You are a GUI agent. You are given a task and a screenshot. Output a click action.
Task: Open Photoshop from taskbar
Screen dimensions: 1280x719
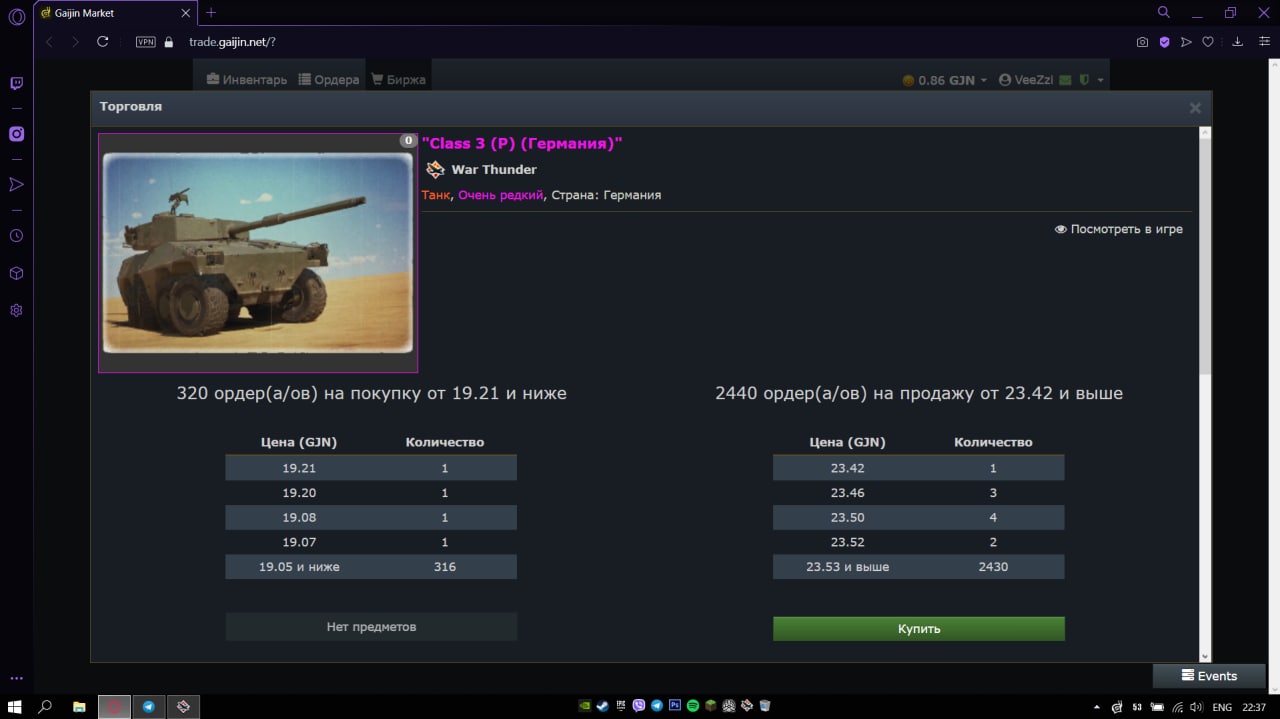click(675, 706)
